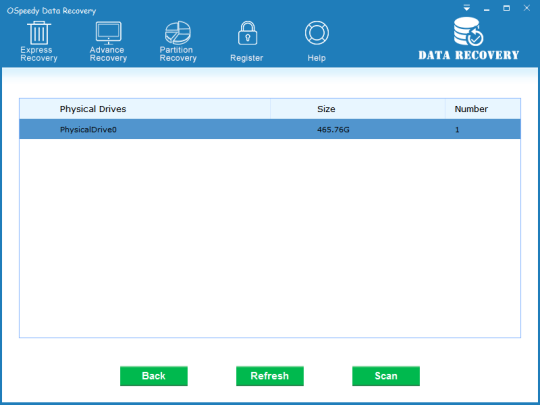
Task: Sort by Size column header
Action: tap(358, 109)
